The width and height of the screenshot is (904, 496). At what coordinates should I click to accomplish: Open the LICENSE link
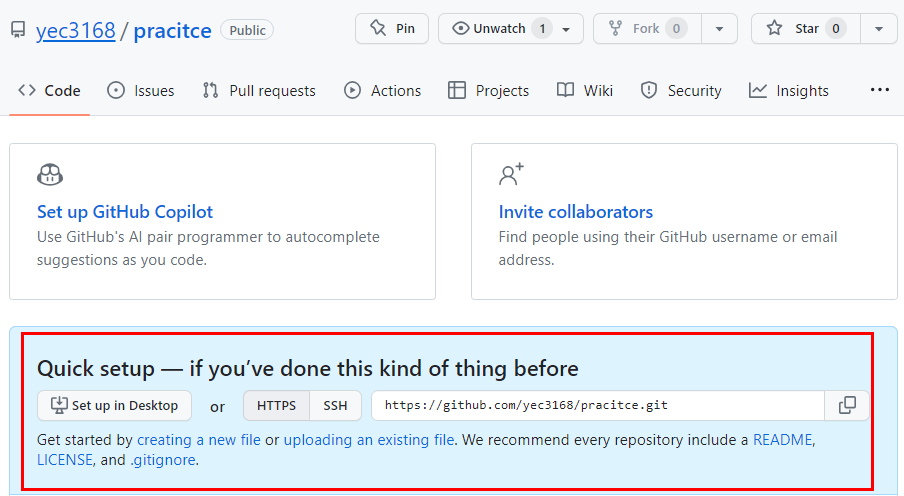click(65, 460)
